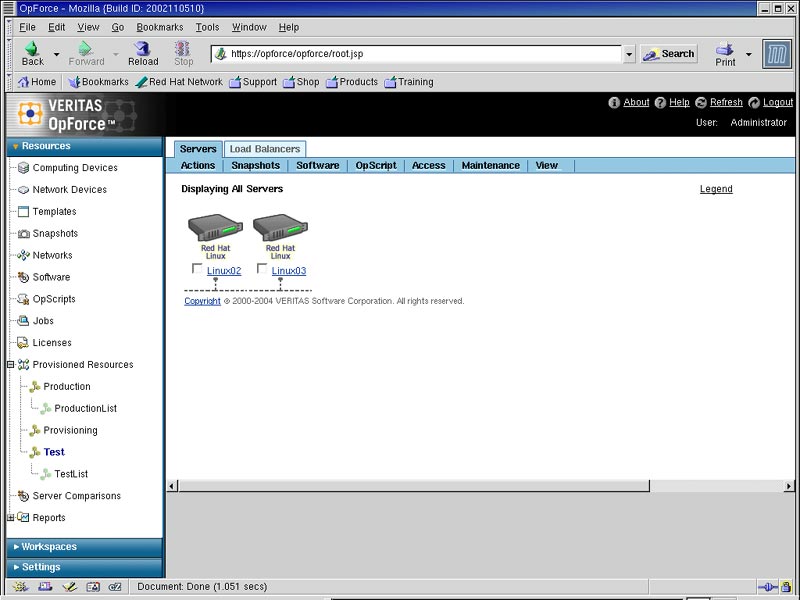The width and height of the screenshot is (800, 600).
Task: Open Software in the sidebar tree
Action: [51, 277]
